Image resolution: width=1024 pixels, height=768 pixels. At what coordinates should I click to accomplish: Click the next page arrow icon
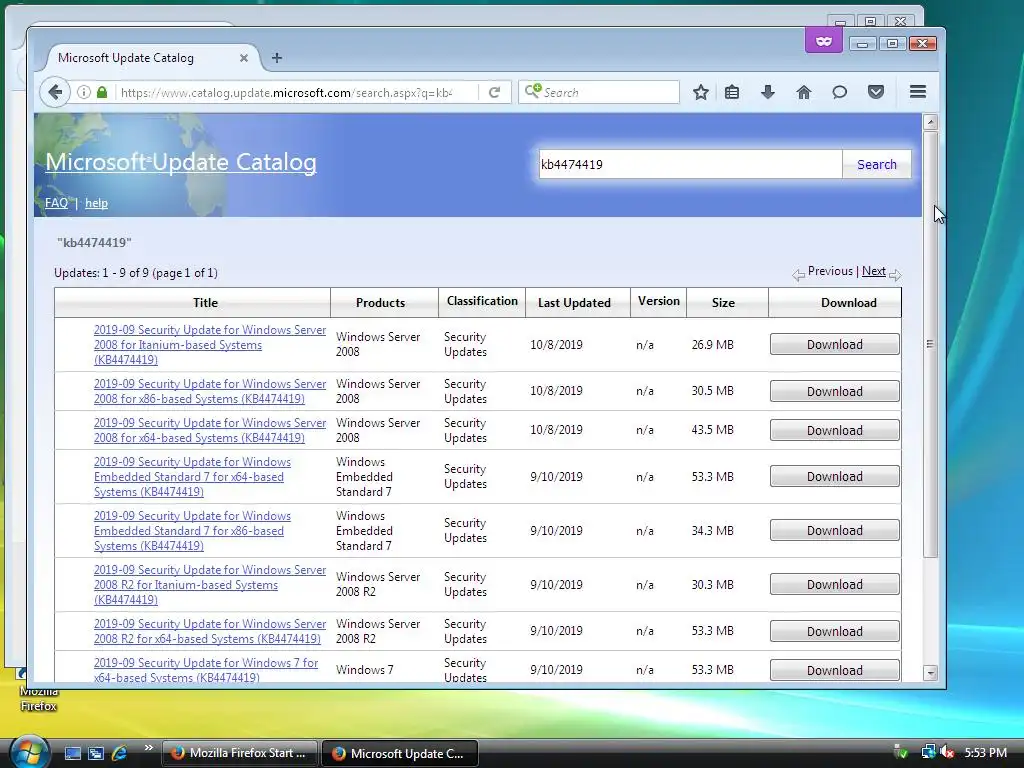pos(895,275)
